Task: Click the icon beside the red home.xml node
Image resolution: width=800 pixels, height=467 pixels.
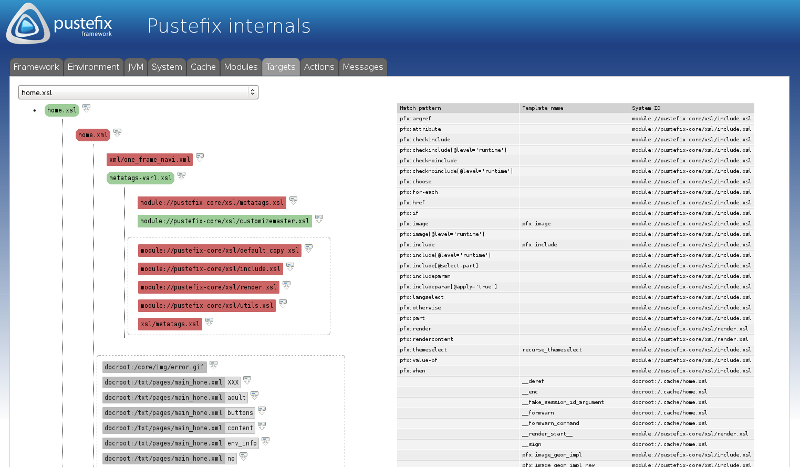Action: [x=117, y=132]
